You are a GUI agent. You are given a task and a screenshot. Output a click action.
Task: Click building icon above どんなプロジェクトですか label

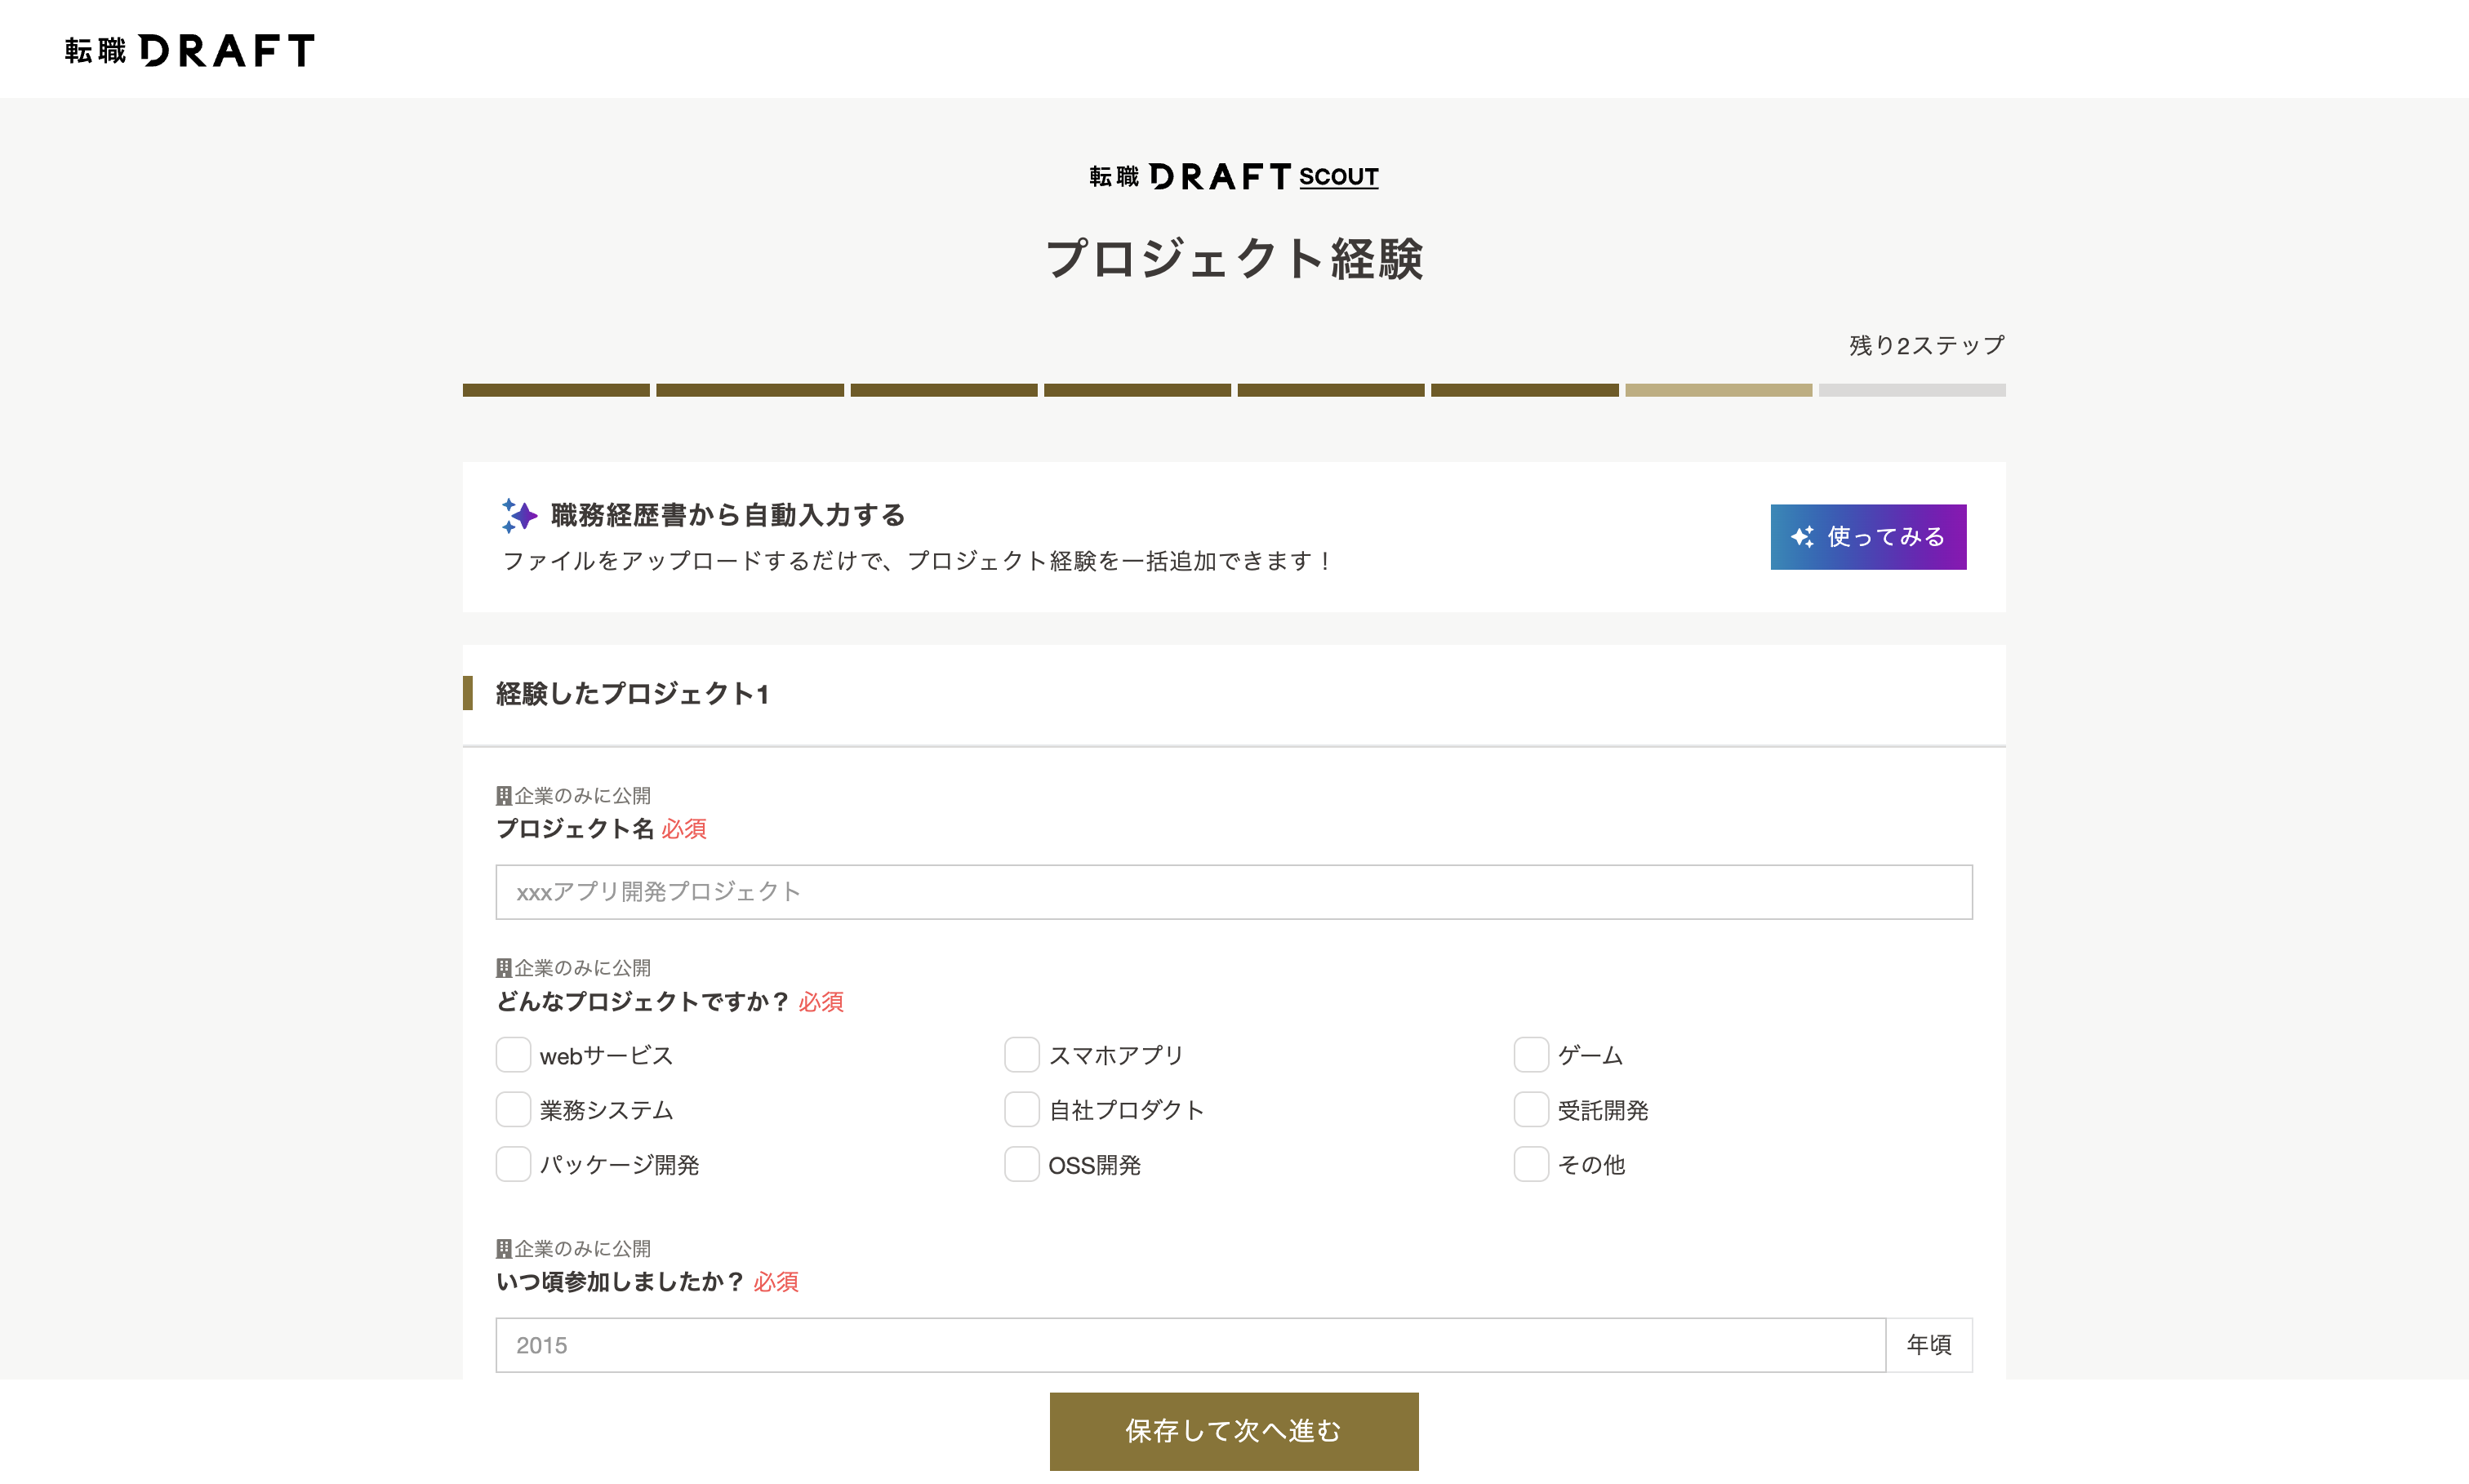coord(504,968)
